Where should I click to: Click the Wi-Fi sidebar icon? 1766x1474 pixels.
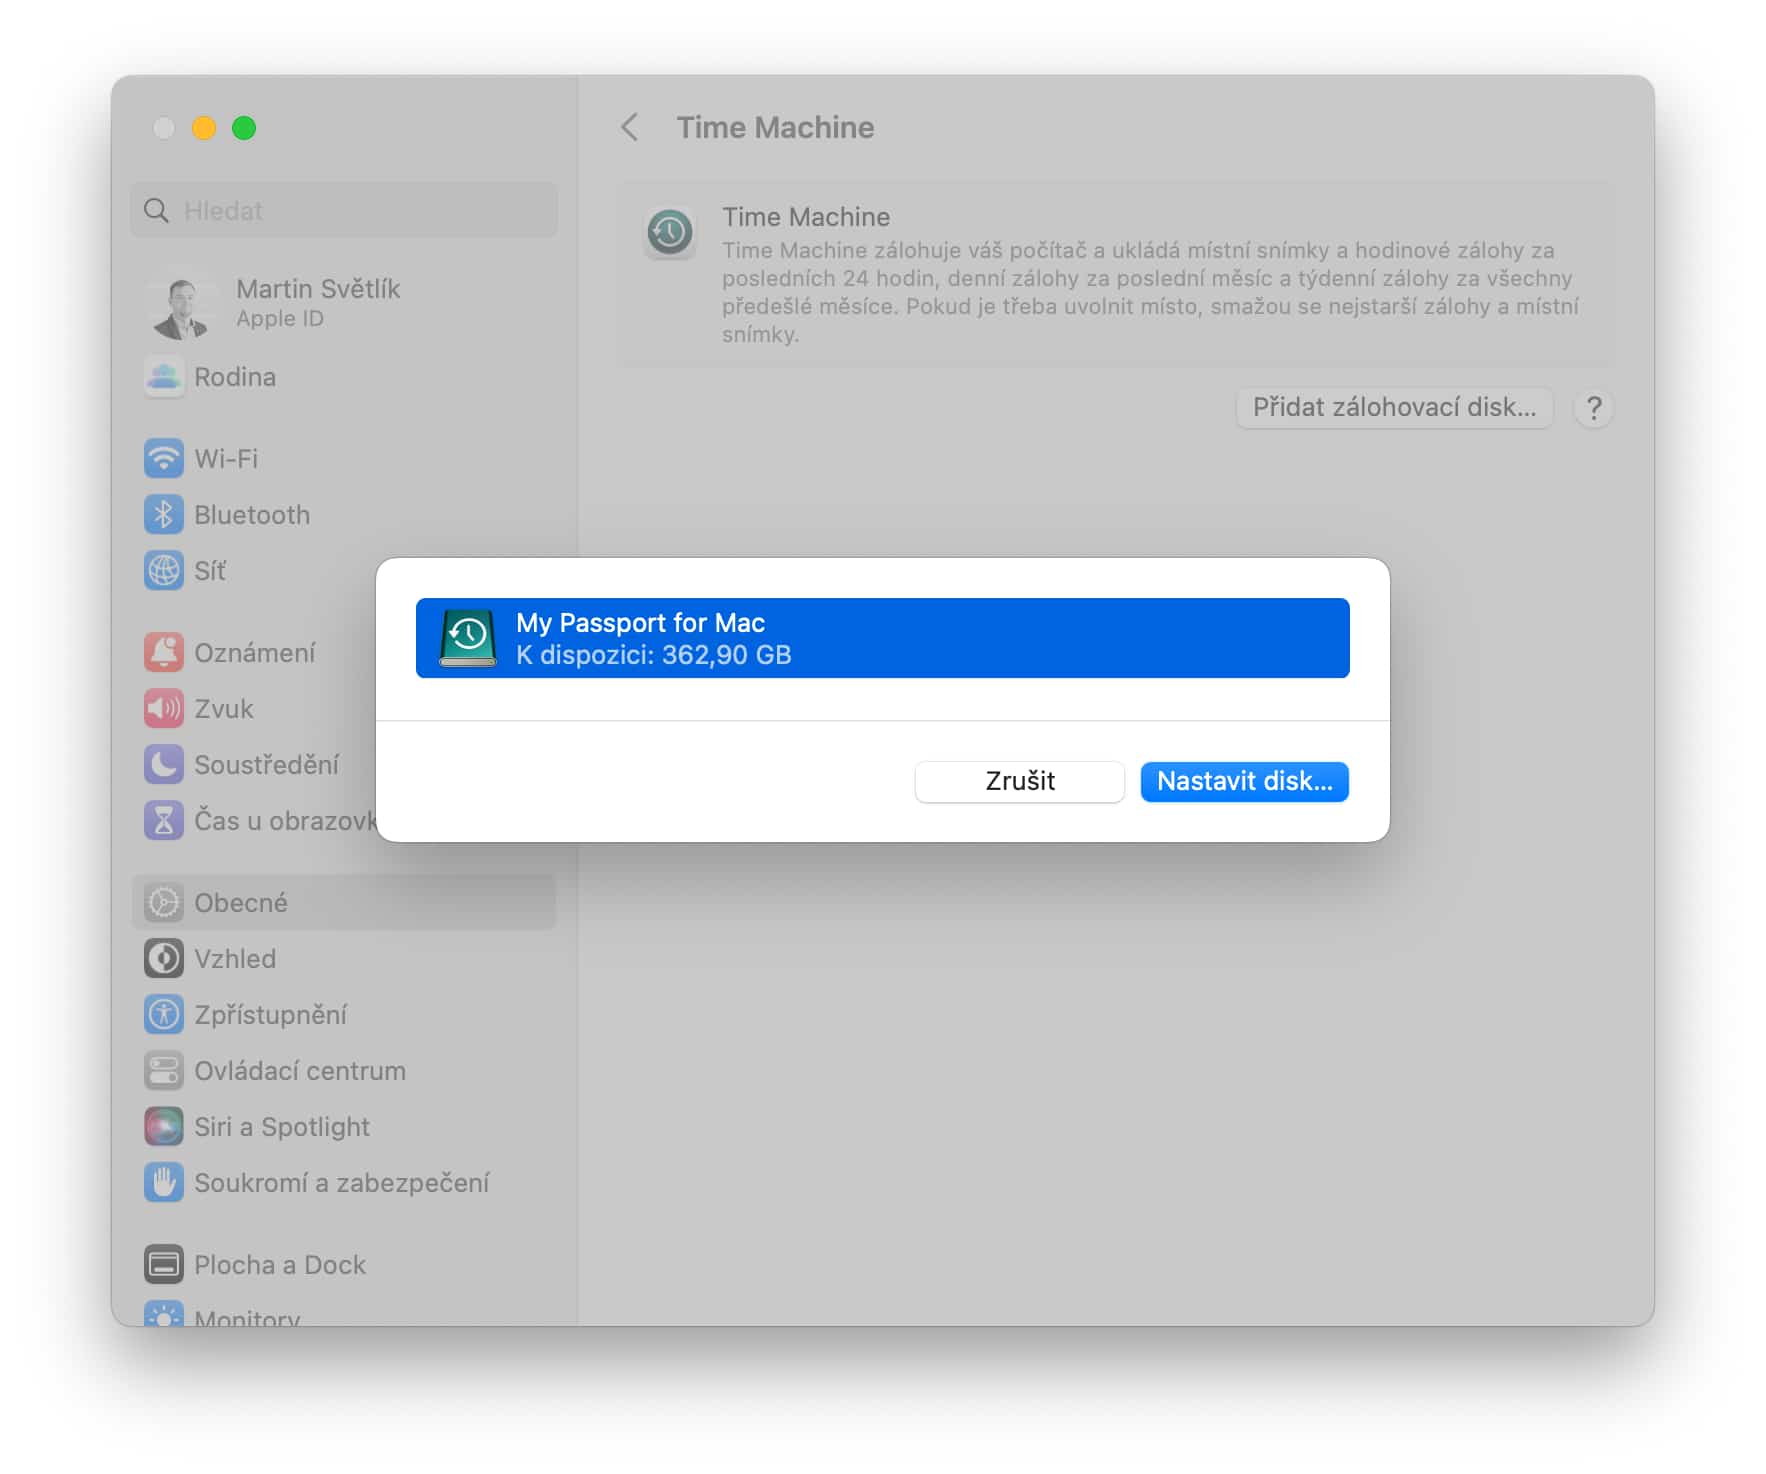(164, 459)
